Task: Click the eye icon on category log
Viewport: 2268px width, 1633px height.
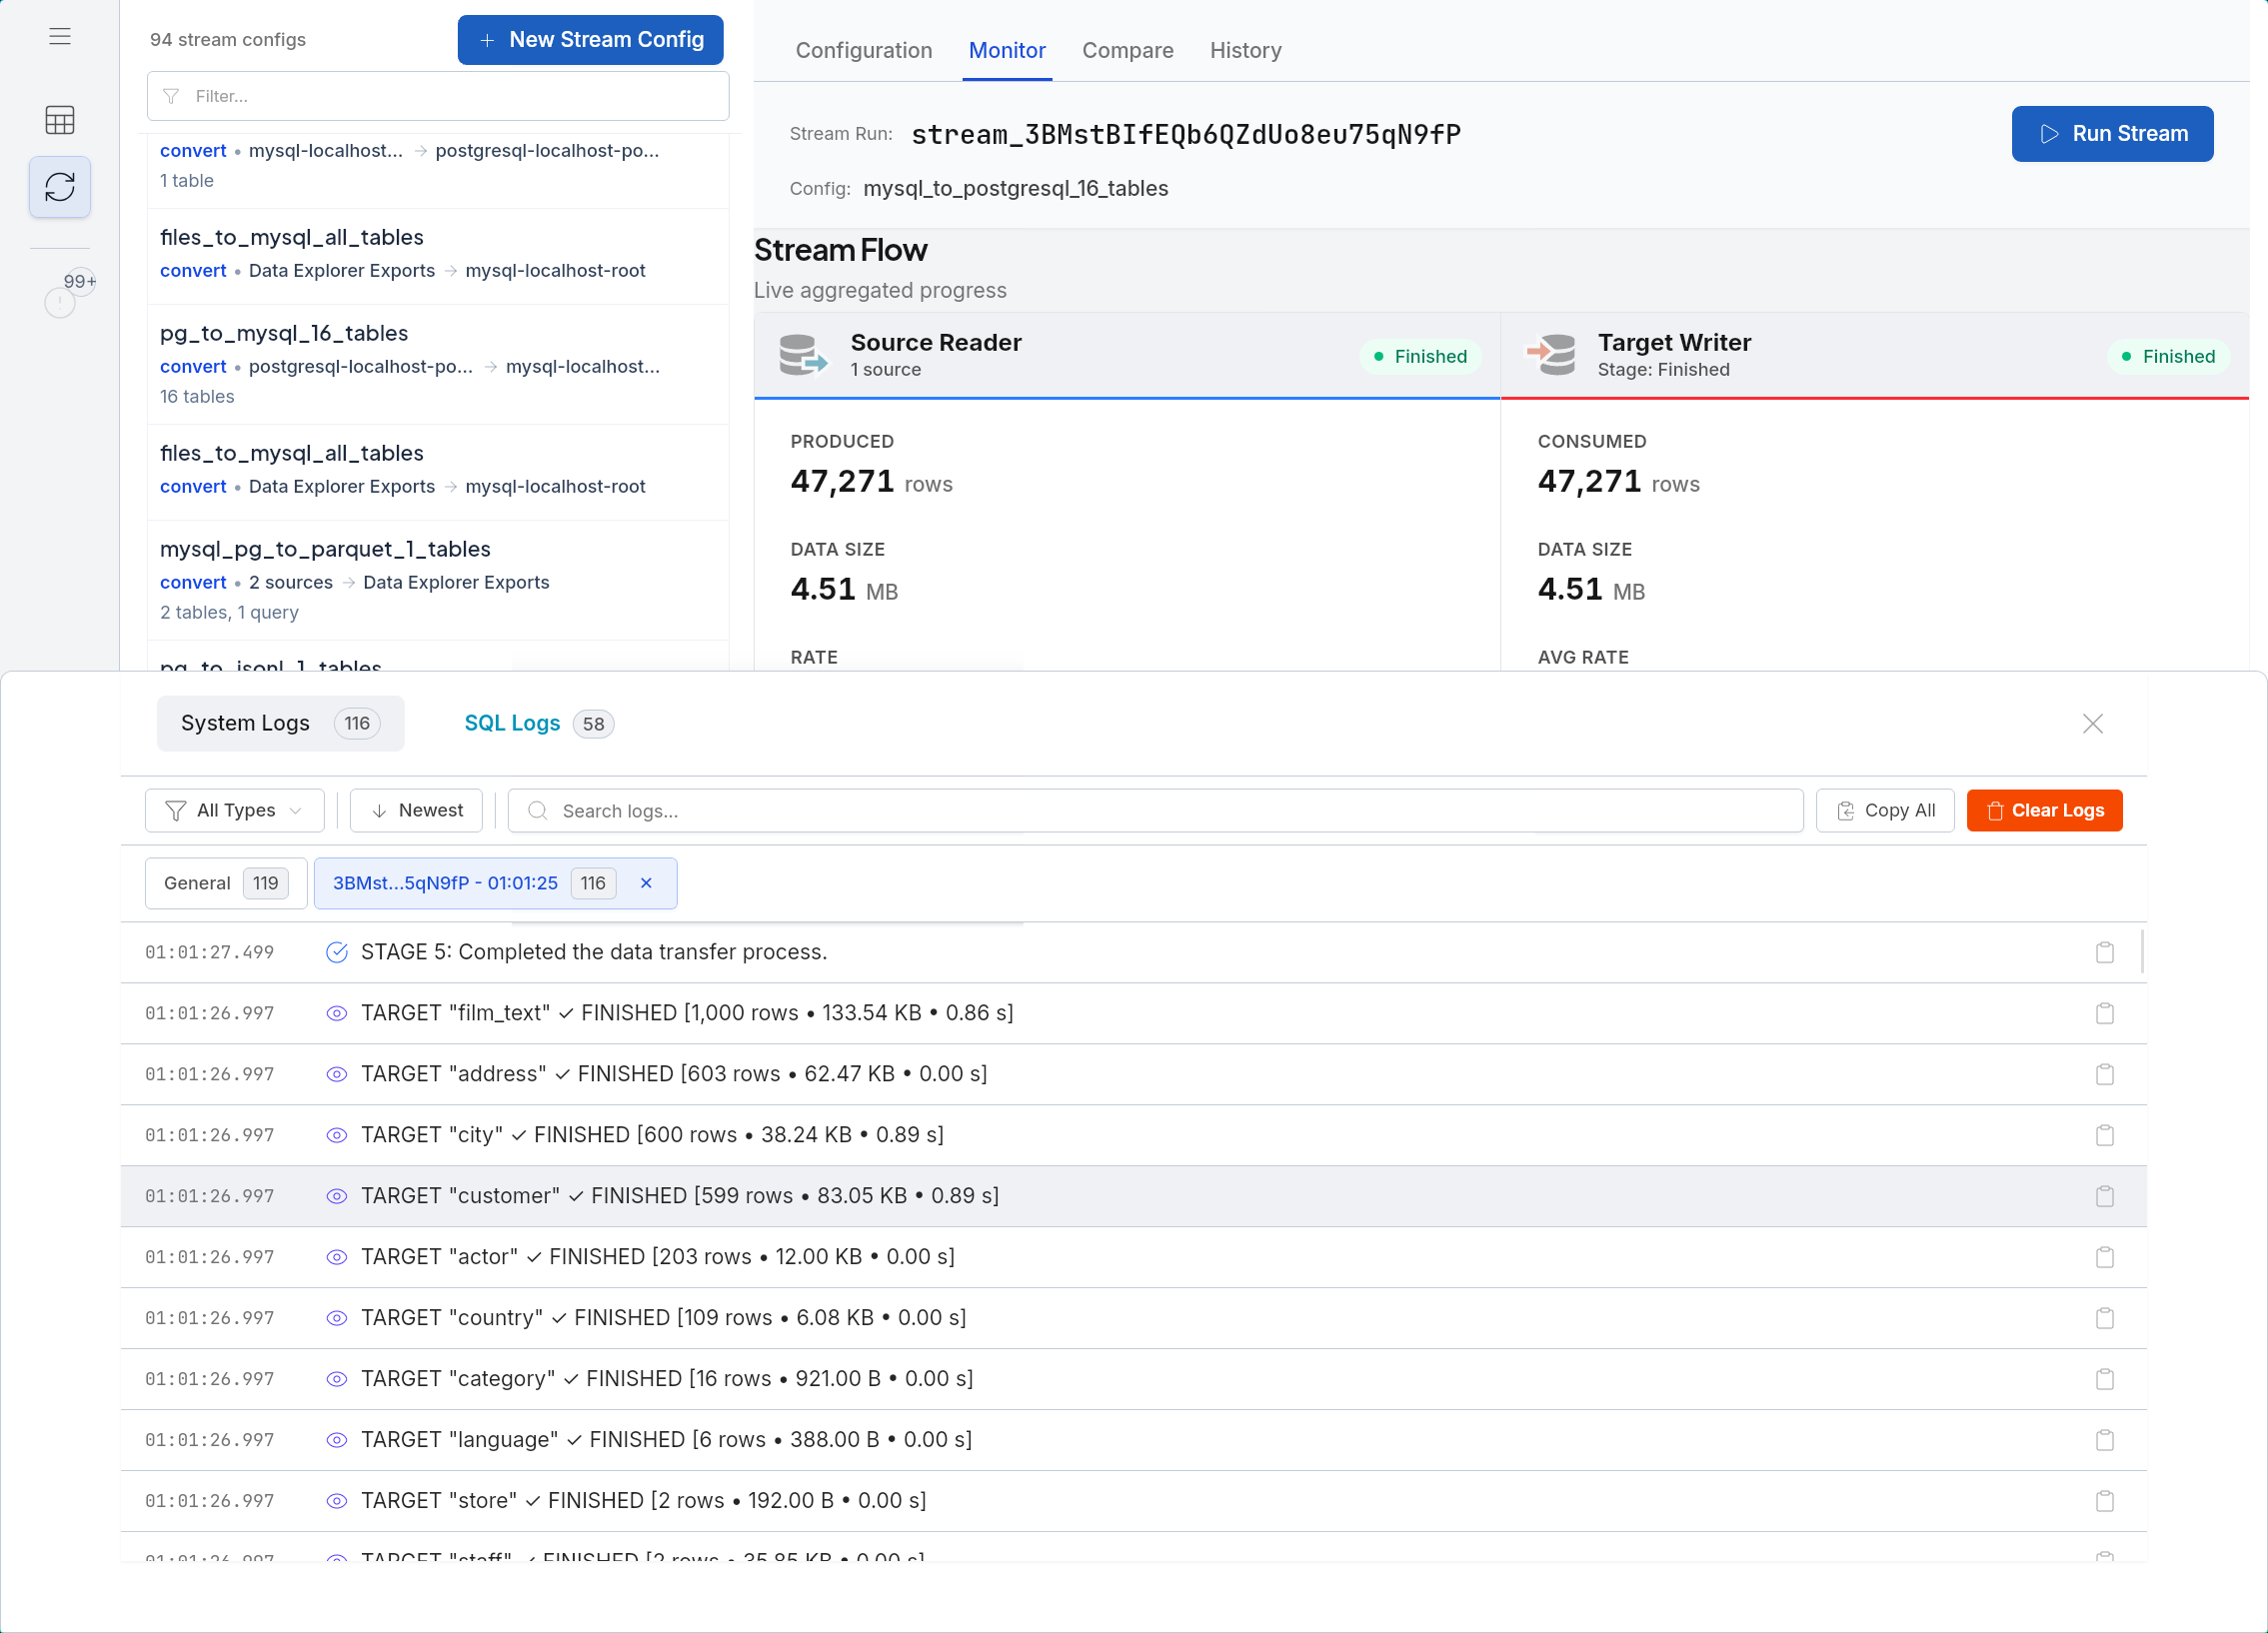Action: [337, 1379]
